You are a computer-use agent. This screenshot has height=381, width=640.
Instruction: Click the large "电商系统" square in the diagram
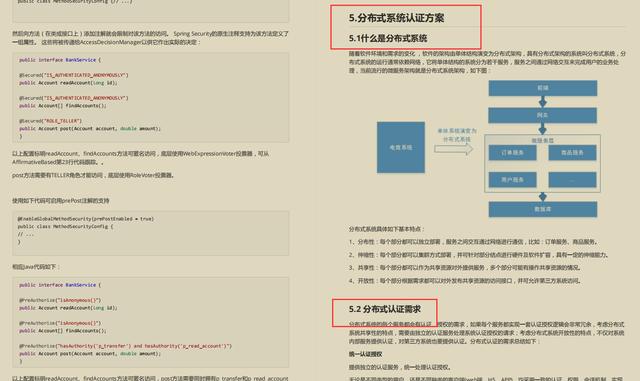point(401,147)
